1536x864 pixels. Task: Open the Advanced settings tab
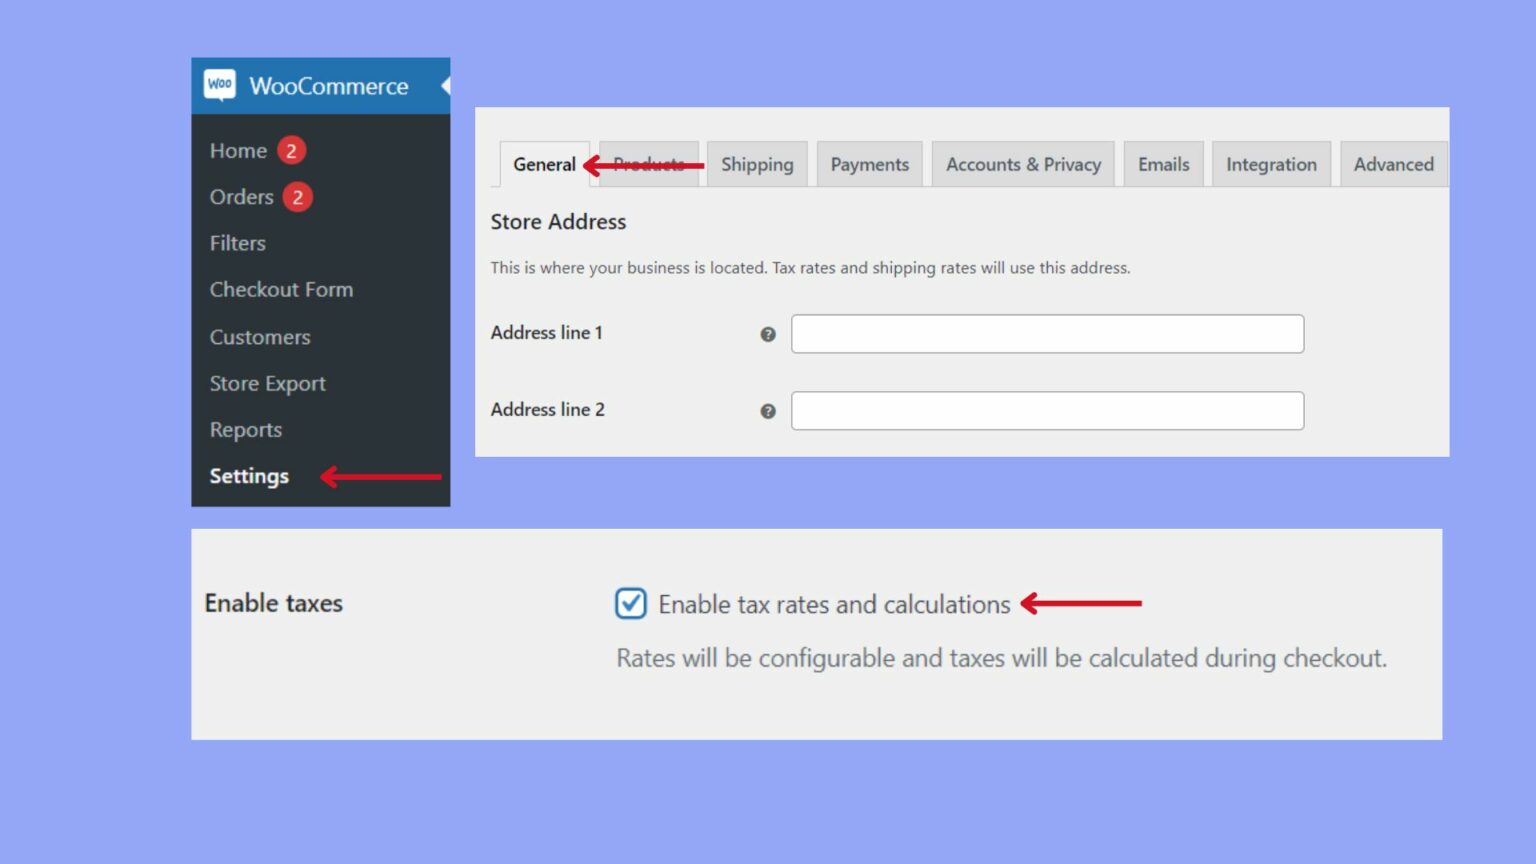[1393, 163]
